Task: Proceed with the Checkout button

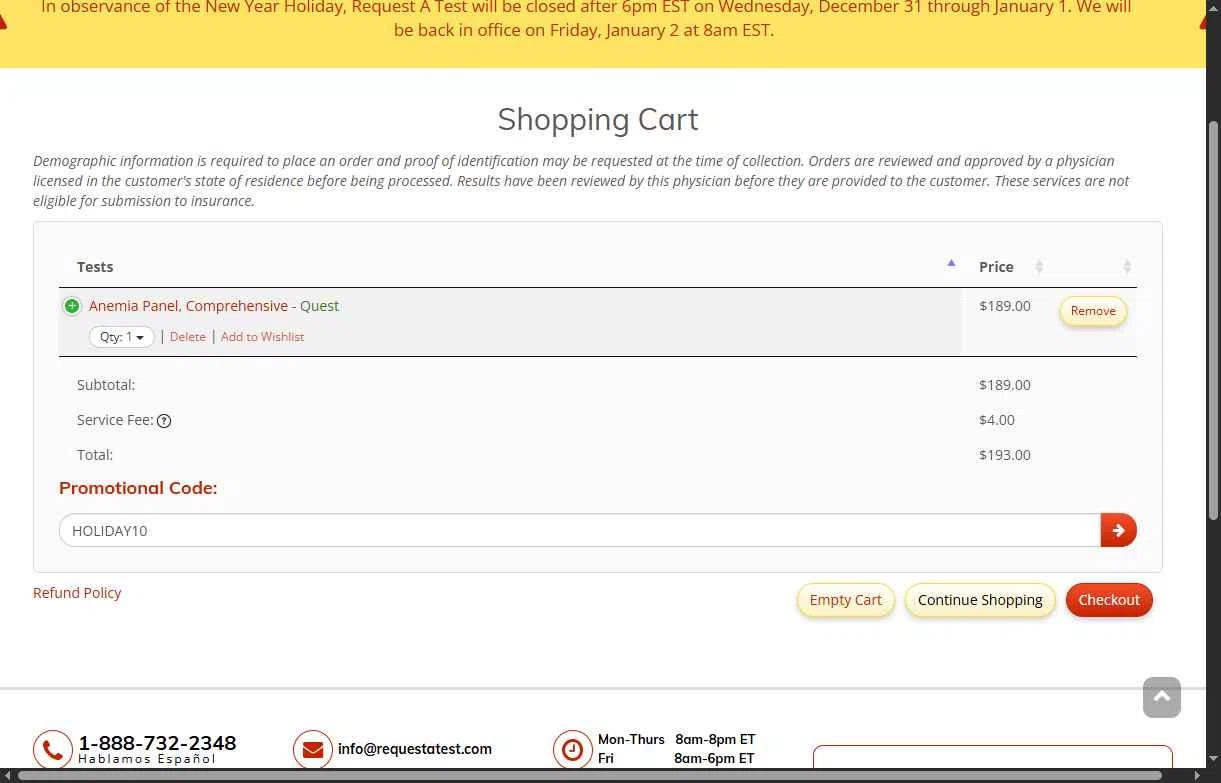Action: [1109, 600]
